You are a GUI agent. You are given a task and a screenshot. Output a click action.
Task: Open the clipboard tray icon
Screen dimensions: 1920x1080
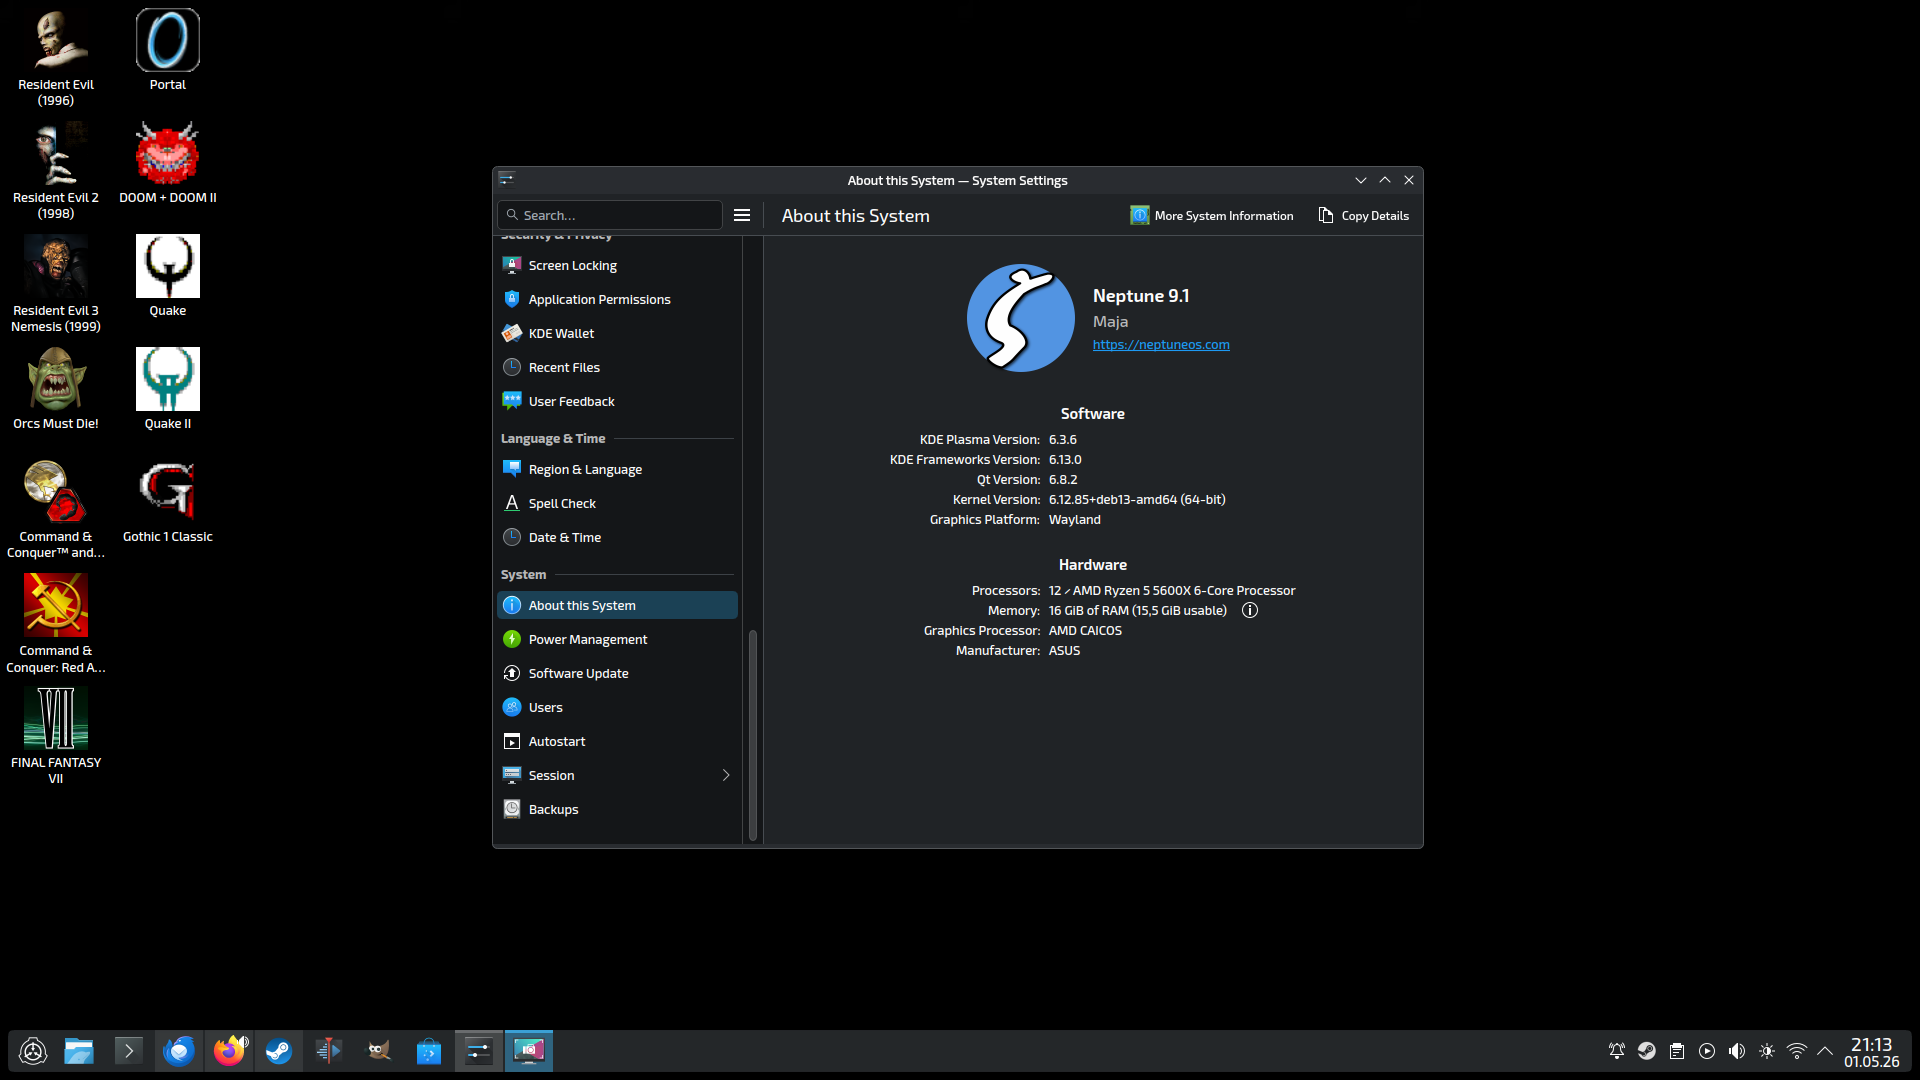[1677, 1051]
